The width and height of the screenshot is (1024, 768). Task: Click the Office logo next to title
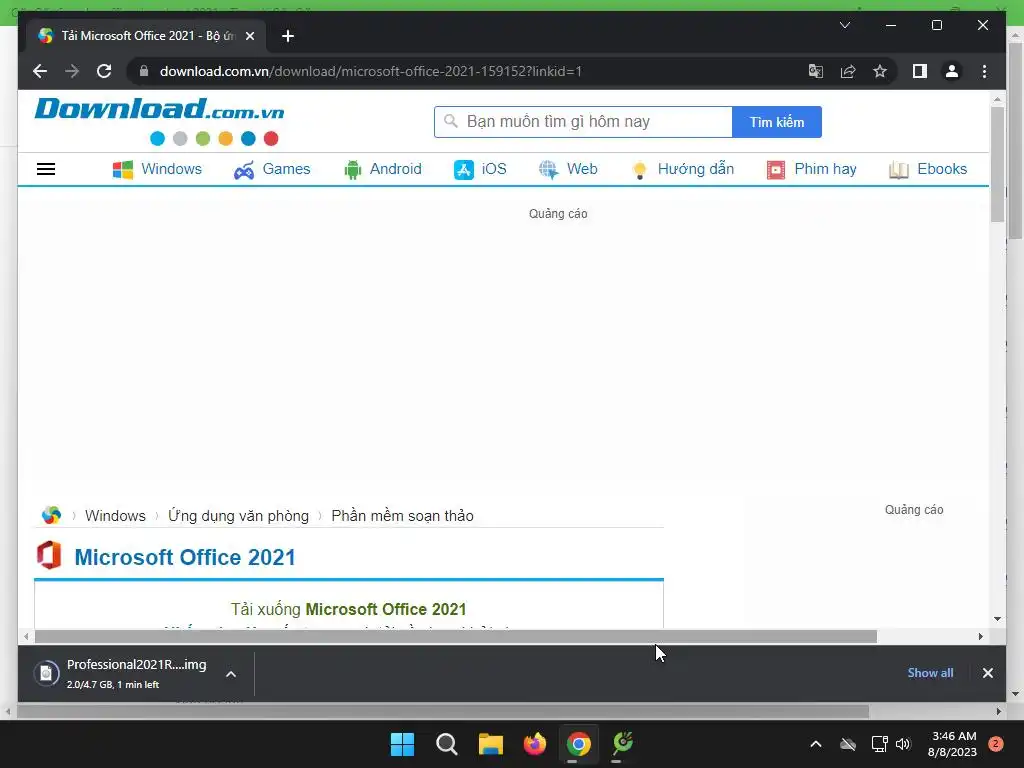point(49,556)
